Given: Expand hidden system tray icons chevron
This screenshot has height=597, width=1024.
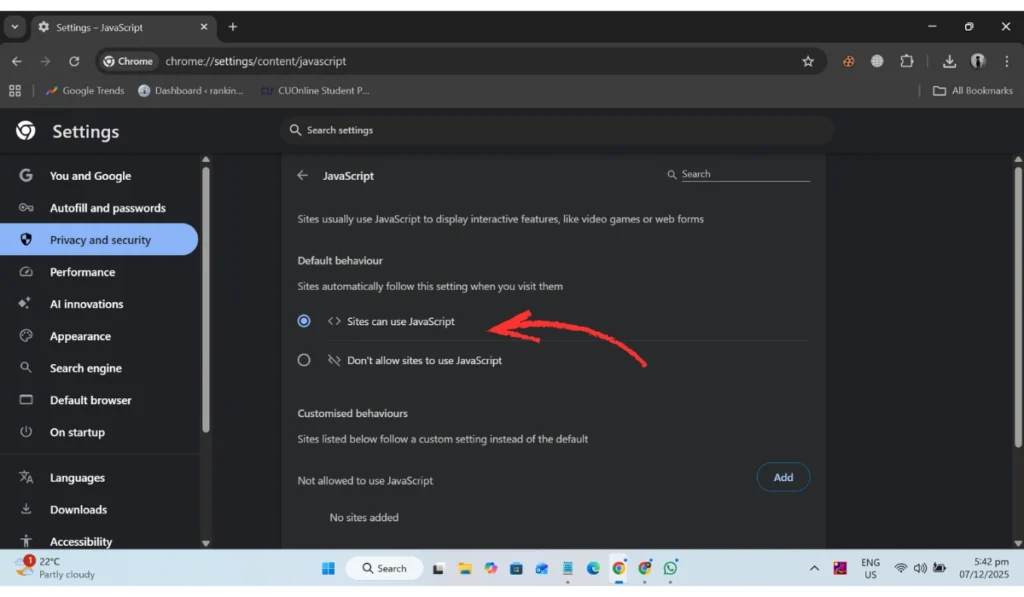Looking at the screenshot, I should pyautogui.click(x=815, y=568).
